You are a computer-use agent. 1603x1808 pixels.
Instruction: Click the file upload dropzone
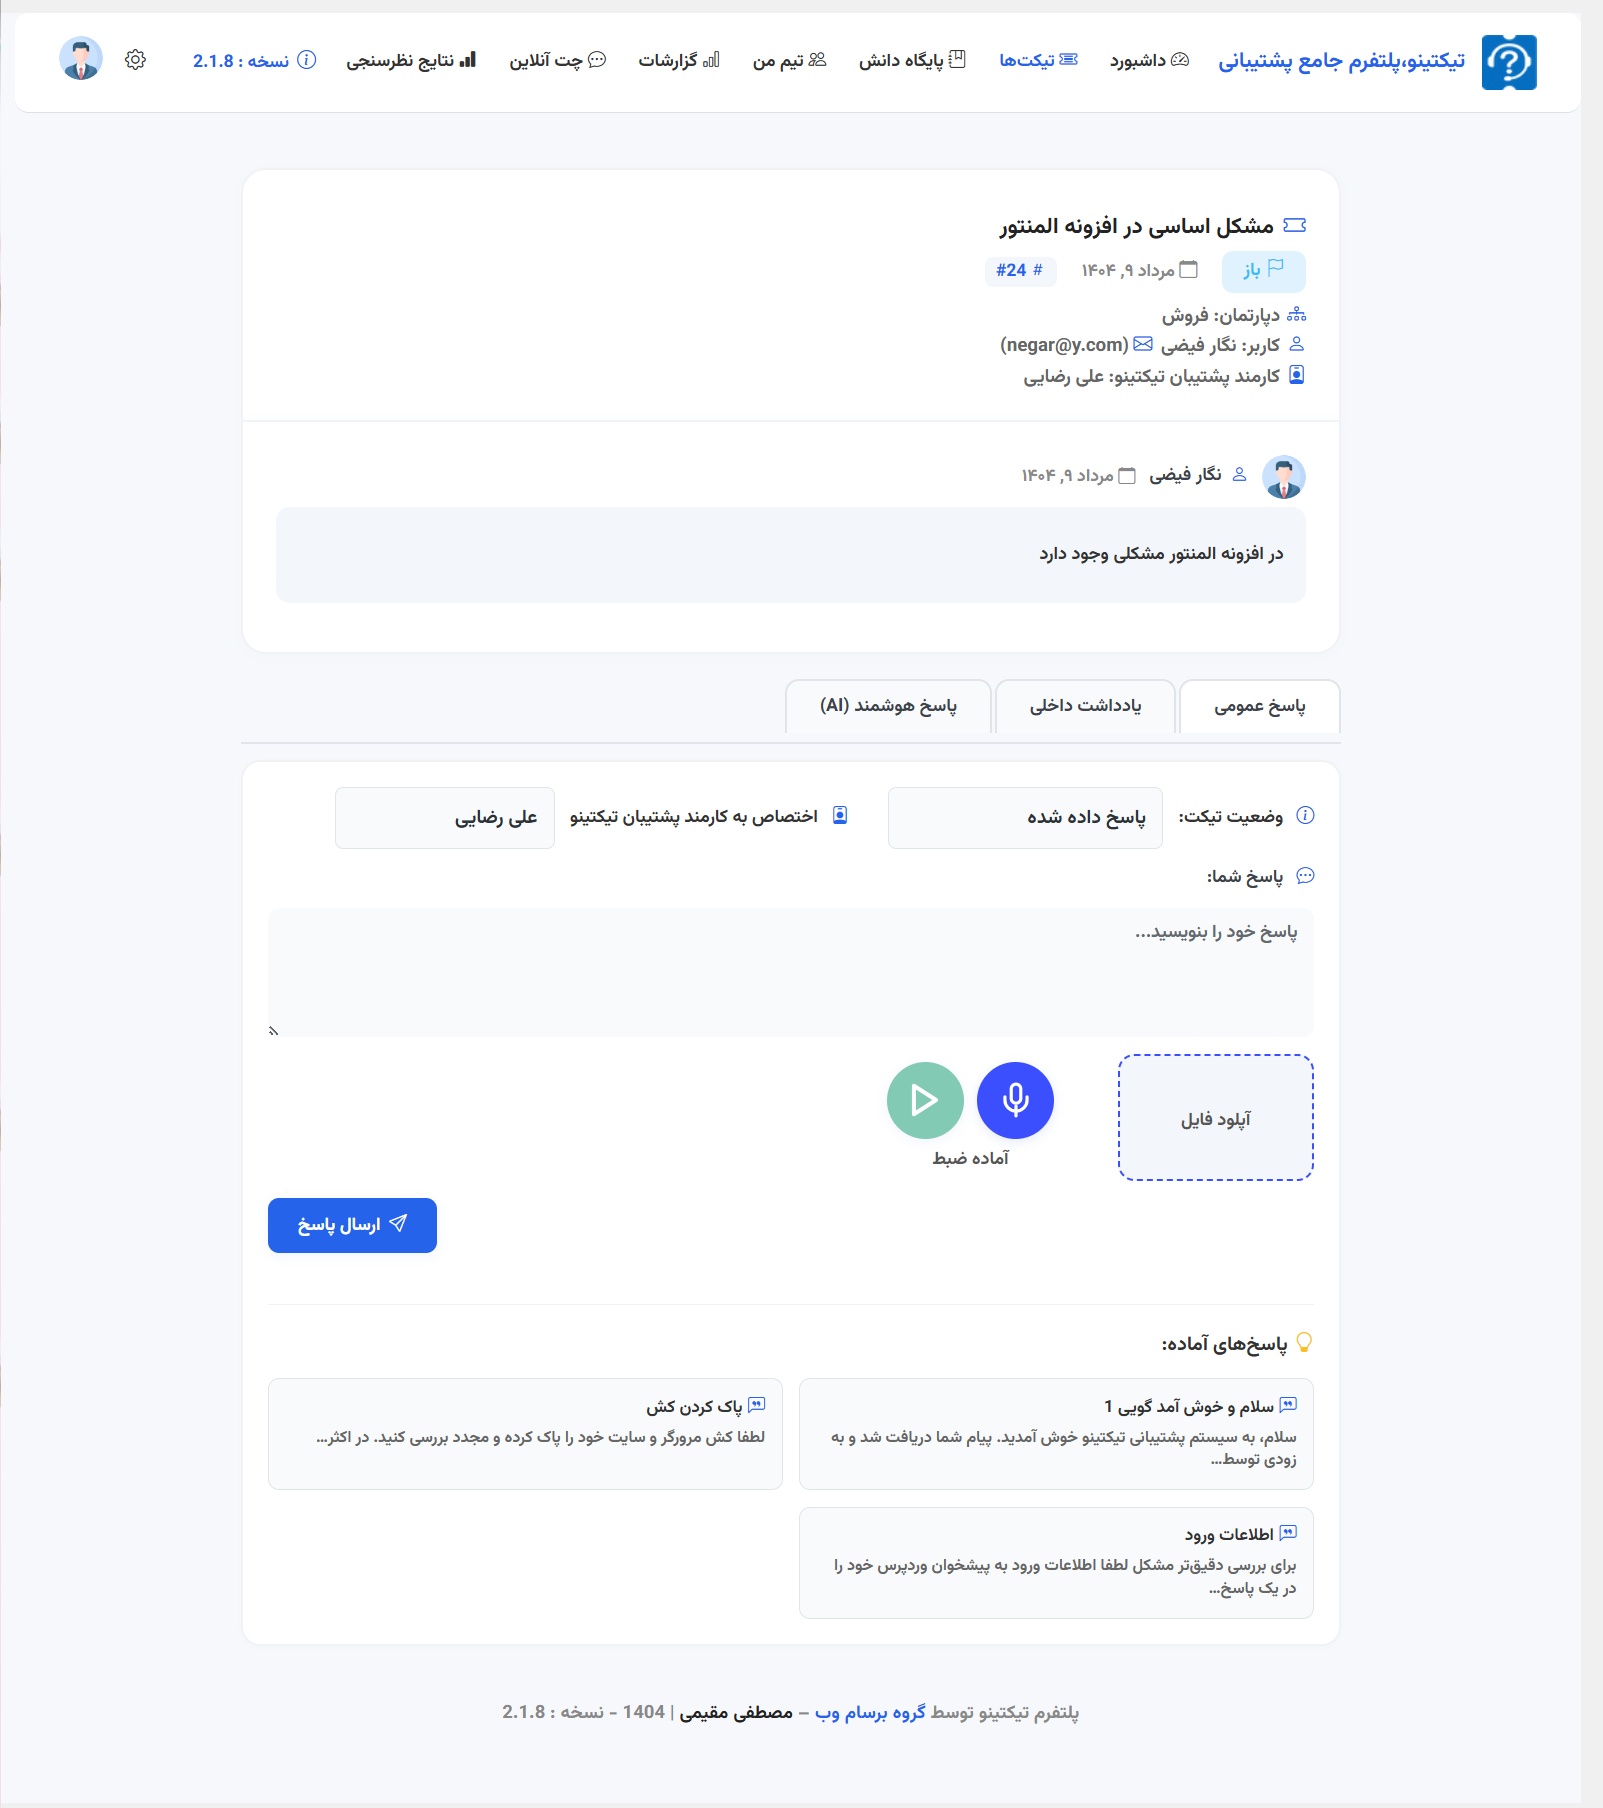(x=1215, y=1118)
